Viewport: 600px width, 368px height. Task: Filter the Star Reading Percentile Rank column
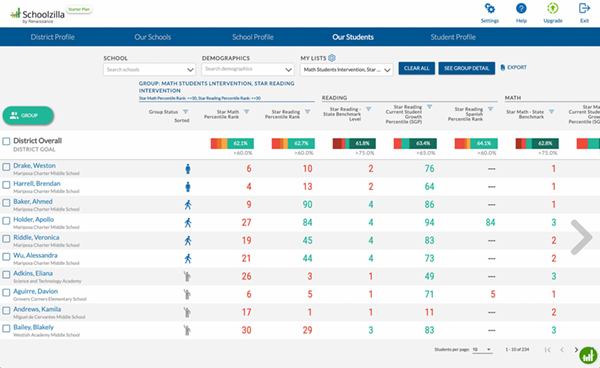click(308, 112)
